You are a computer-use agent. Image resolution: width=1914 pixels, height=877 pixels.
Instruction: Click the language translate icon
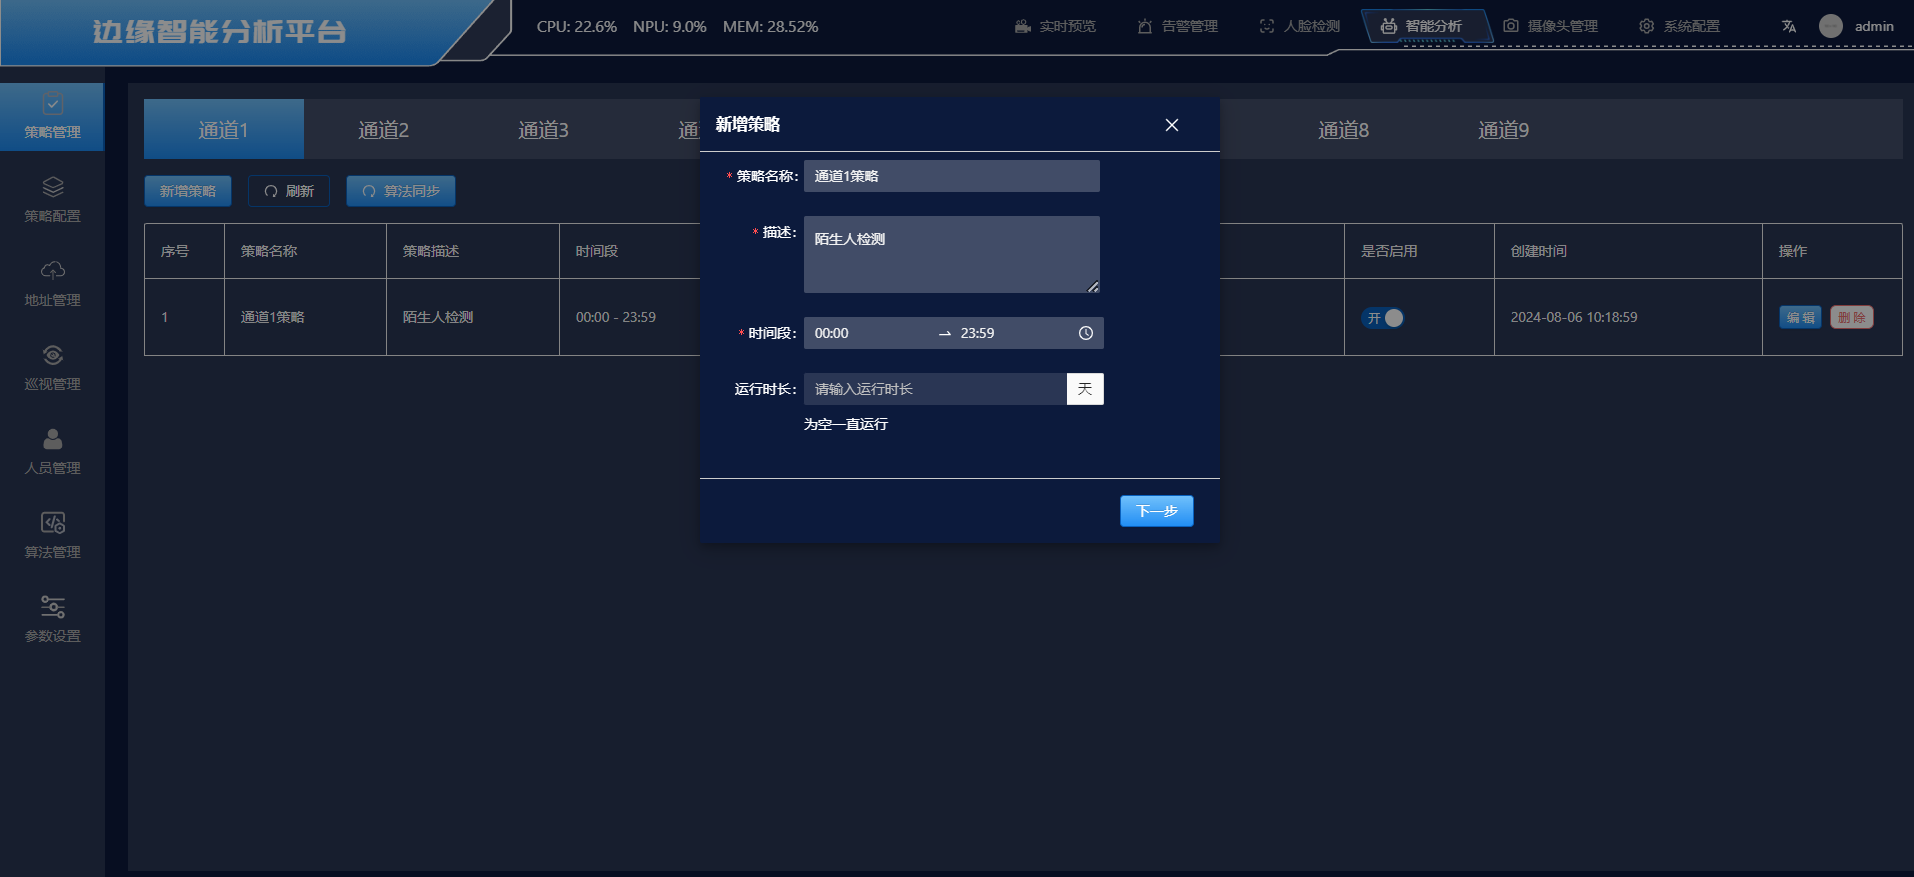pos(1788,27)
